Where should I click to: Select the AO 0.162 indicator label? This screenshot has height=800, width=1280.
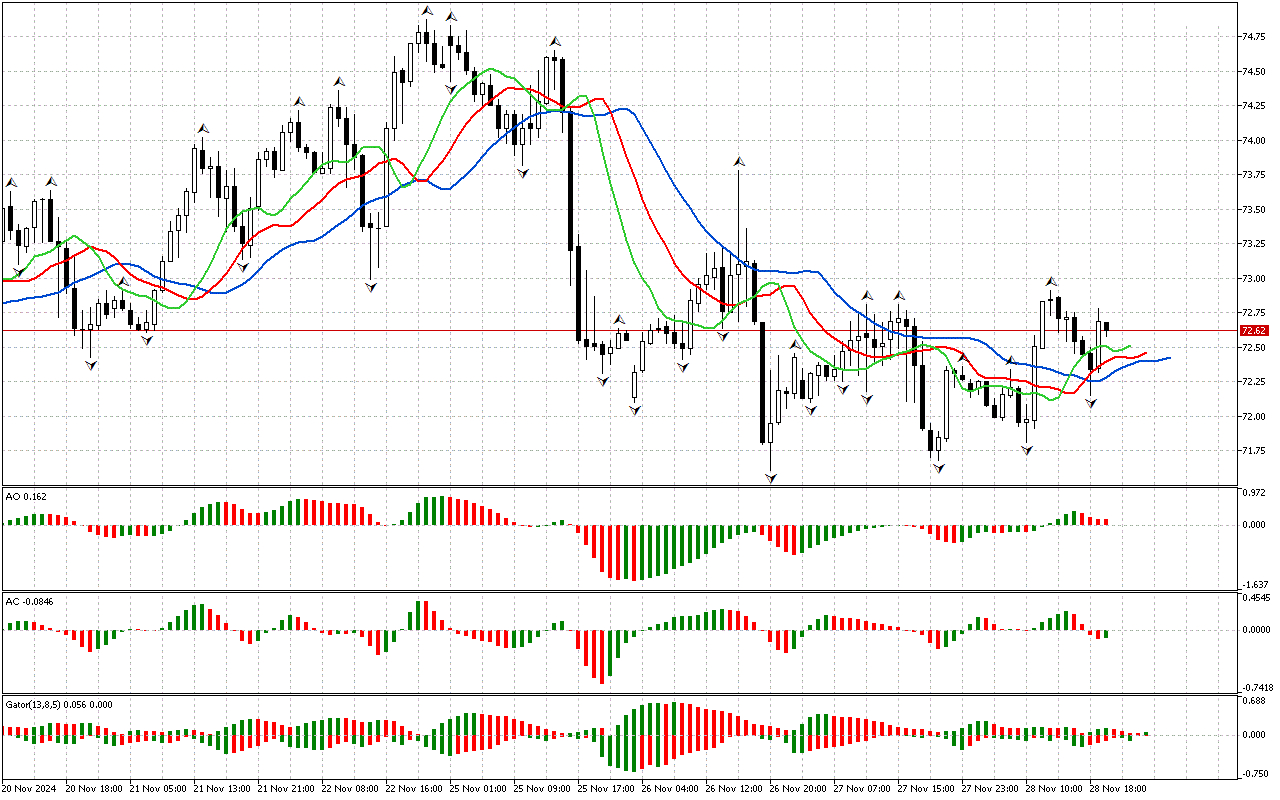(26, 496)
